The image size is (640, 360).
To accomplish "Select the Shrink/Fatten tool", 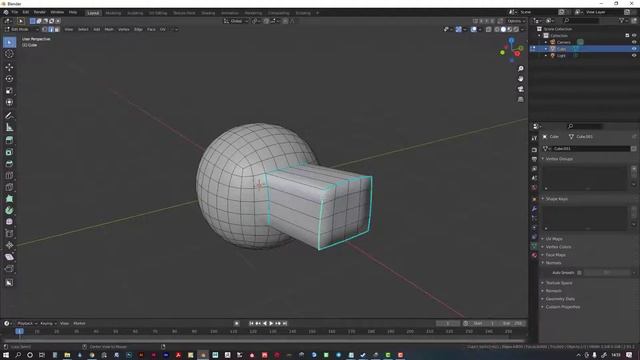I will click(9, 245).
